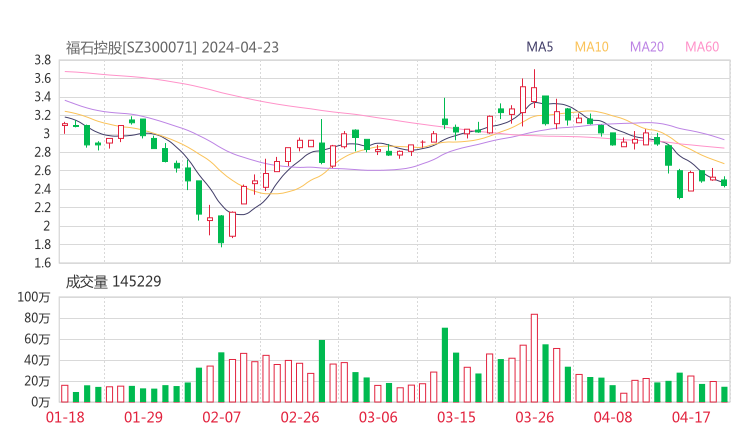Click the first red candlestick at 01-18
The width and height of the screenshot is (740, 440).
[x=65, y=128]
